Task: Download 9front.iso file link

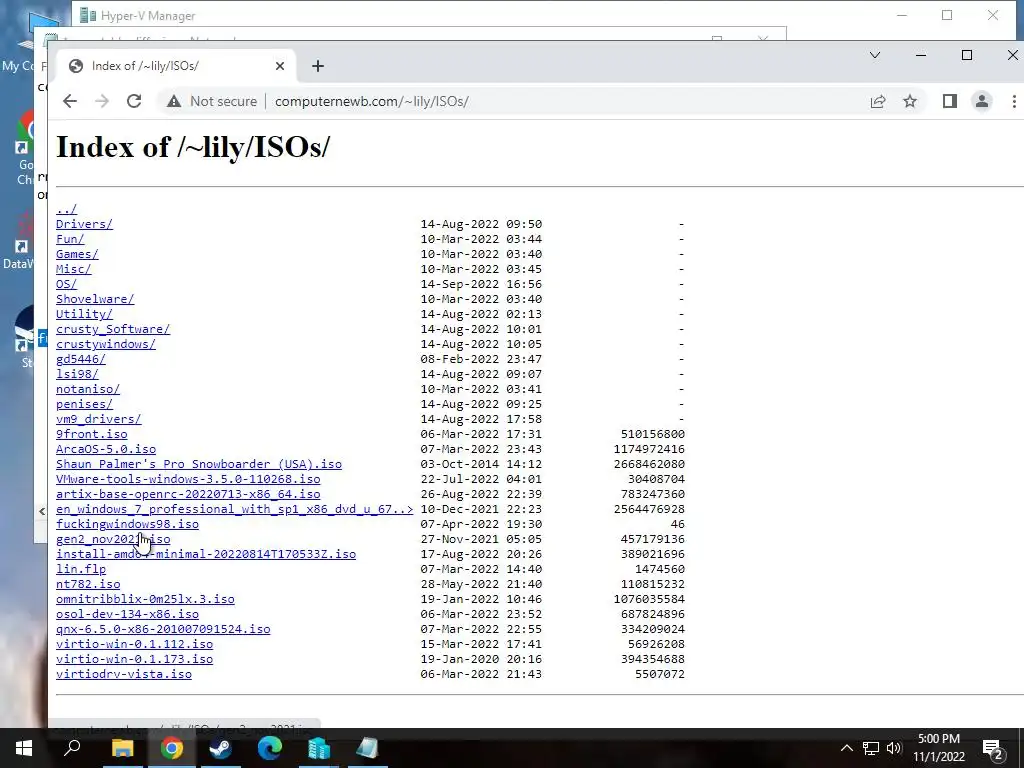Action: coord(91,434)
